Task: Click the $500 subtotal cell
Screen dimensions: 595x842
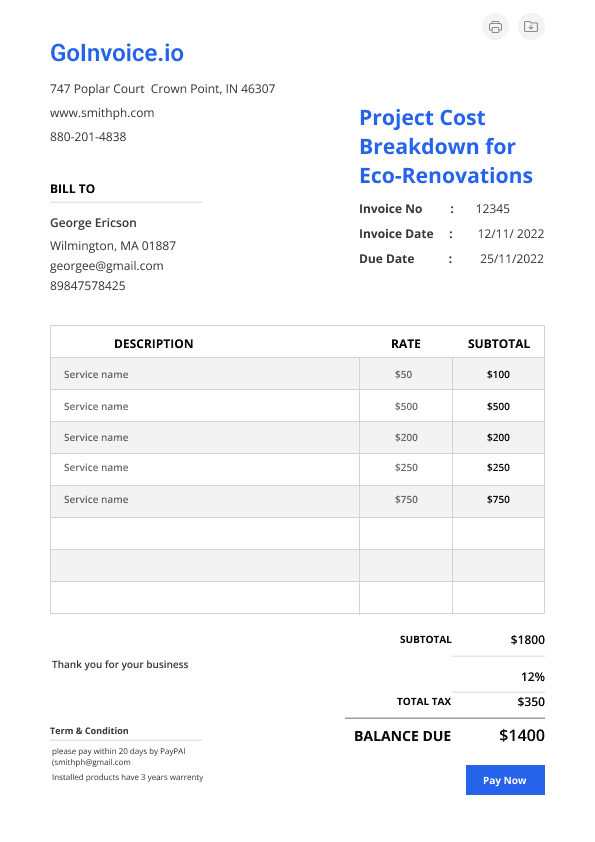Action: pyautogui.click(x=498, y=407)
